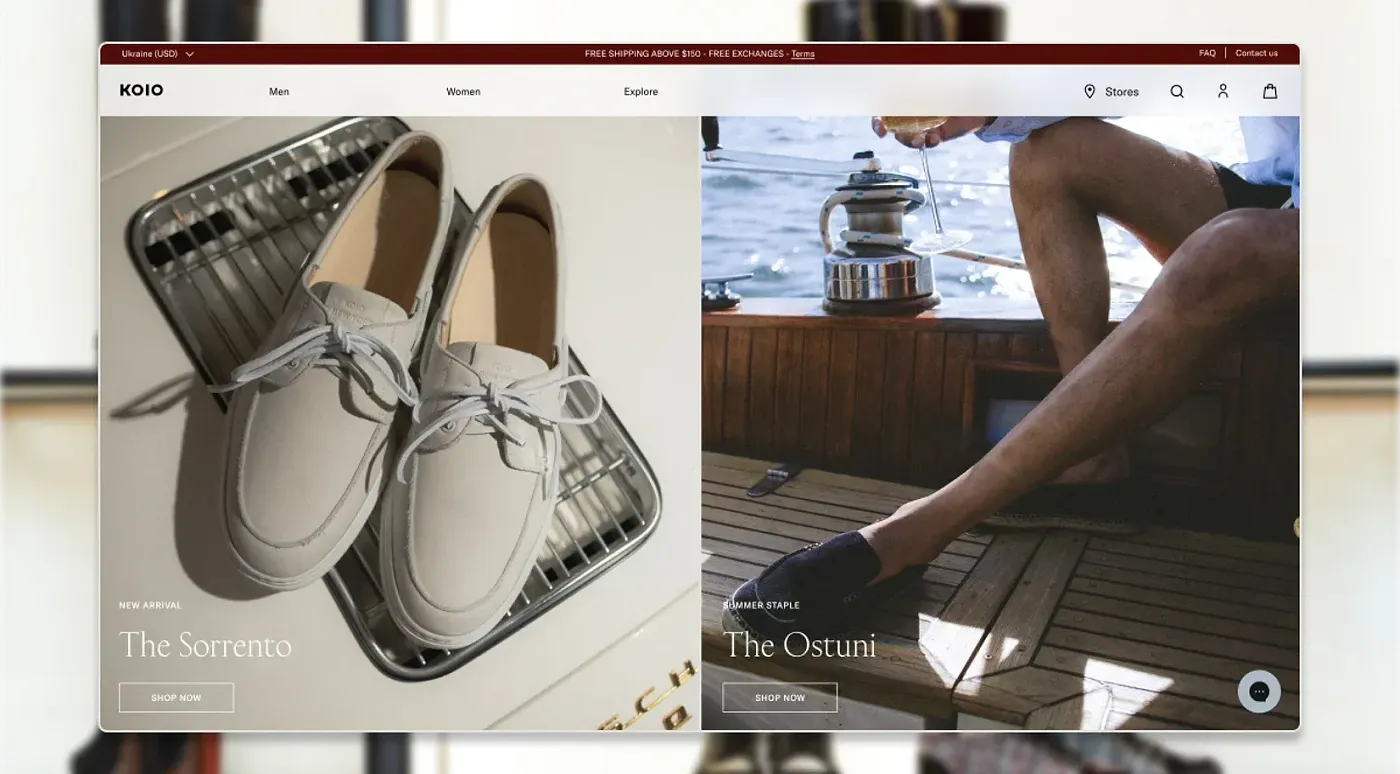Open the shopping bag icon

1270,91
